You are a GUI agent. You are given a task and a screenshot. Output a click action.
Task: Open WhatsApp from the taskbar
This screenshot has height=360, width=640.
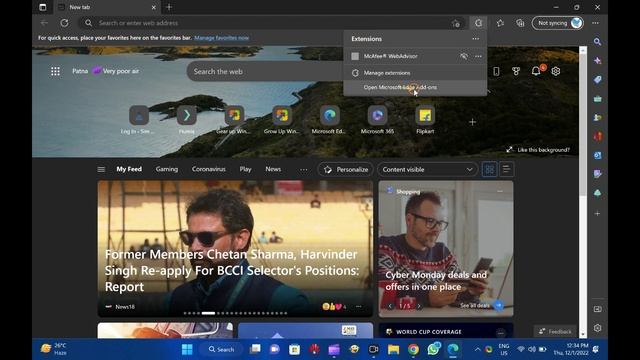point(433,349)
